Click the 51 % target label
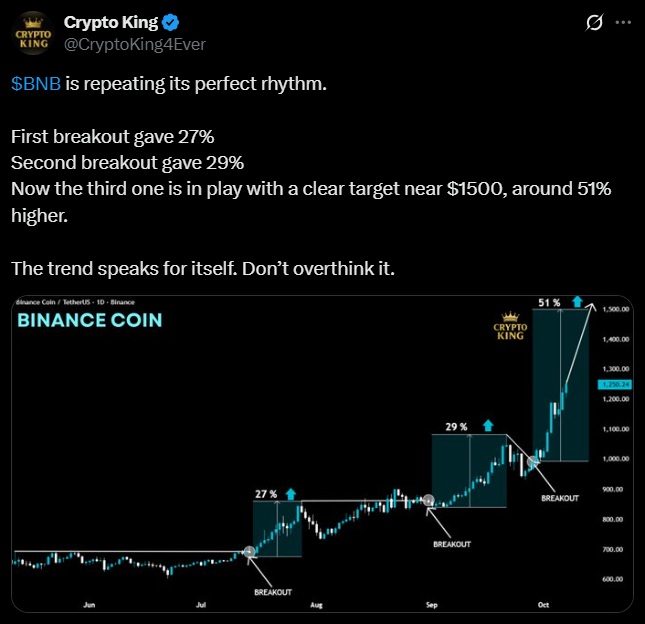 click(x=549, y=301)
